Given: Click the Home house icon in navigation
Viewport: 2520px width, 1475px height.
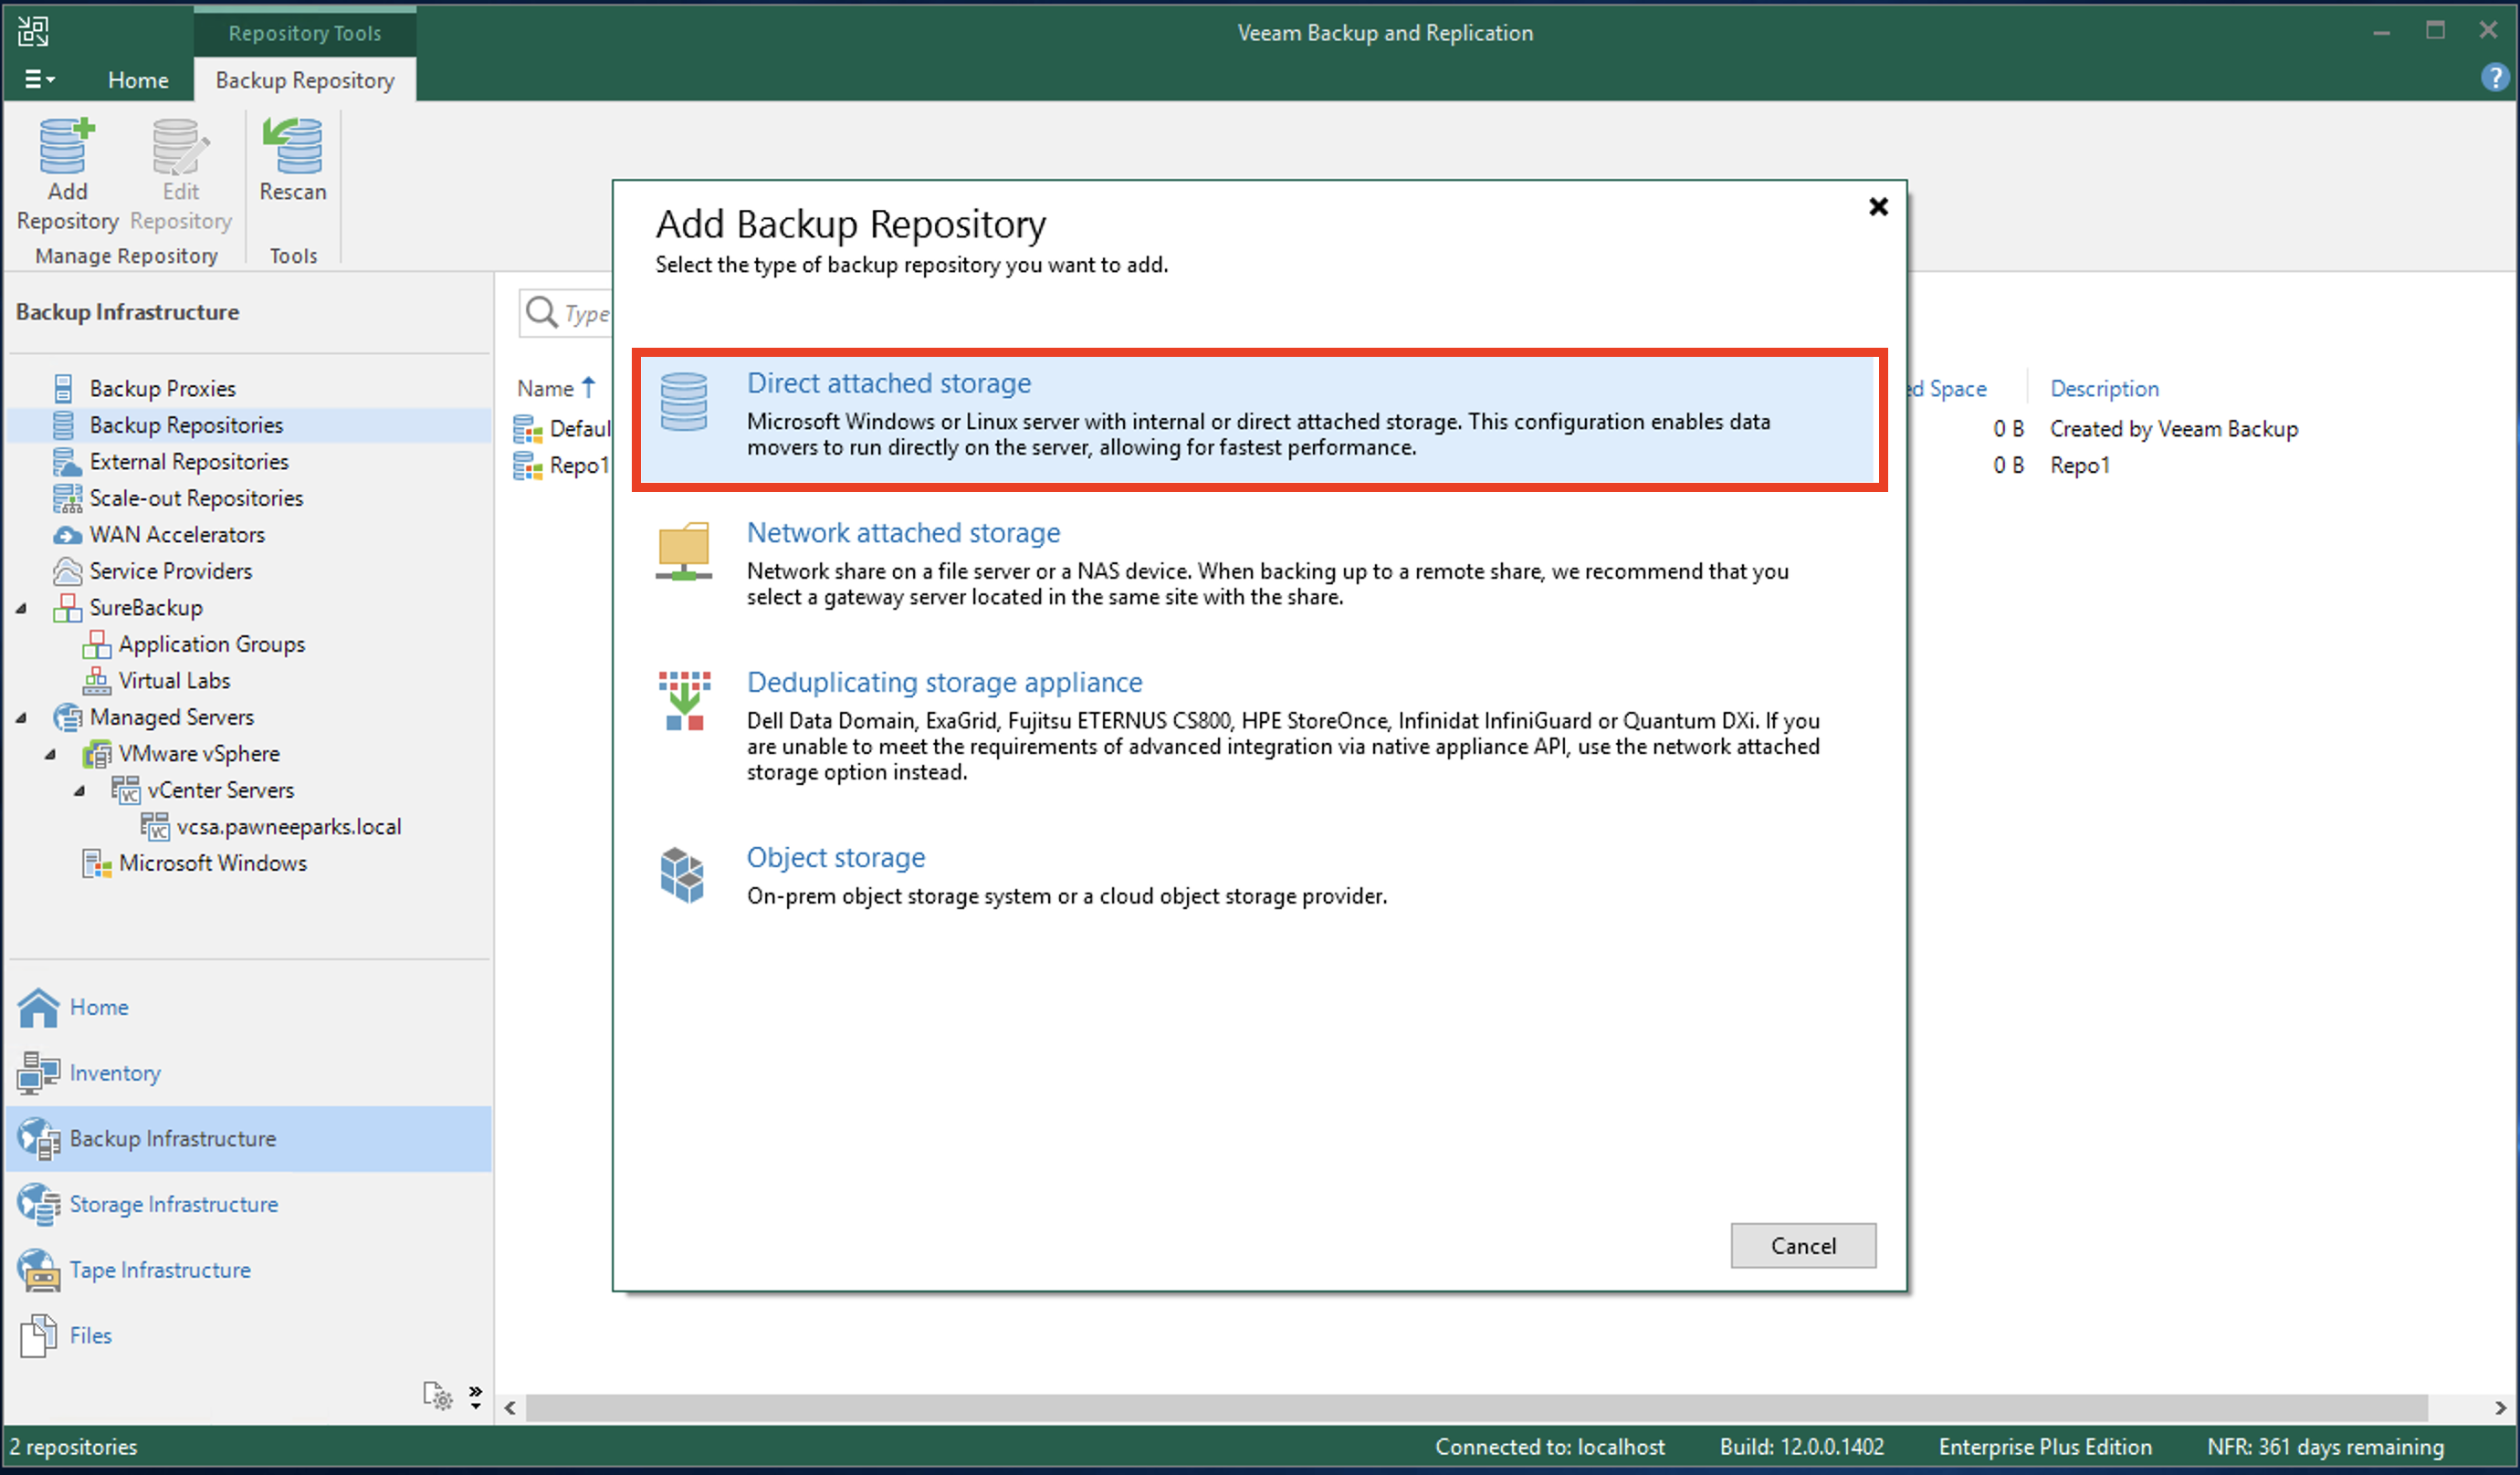Looking at the screenshot, I should click(39, 1007).
